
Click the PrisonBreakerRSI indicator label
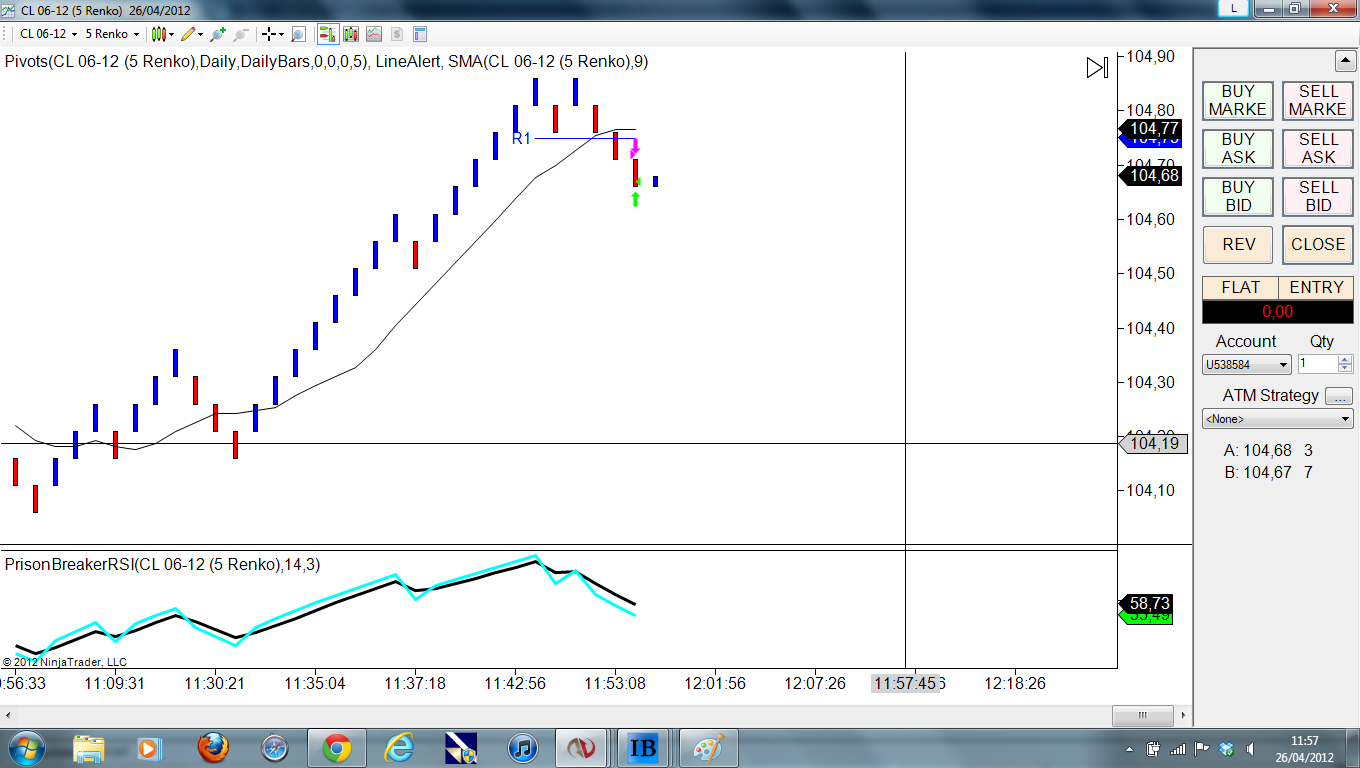pyautogui.click(x=162, y=564)
